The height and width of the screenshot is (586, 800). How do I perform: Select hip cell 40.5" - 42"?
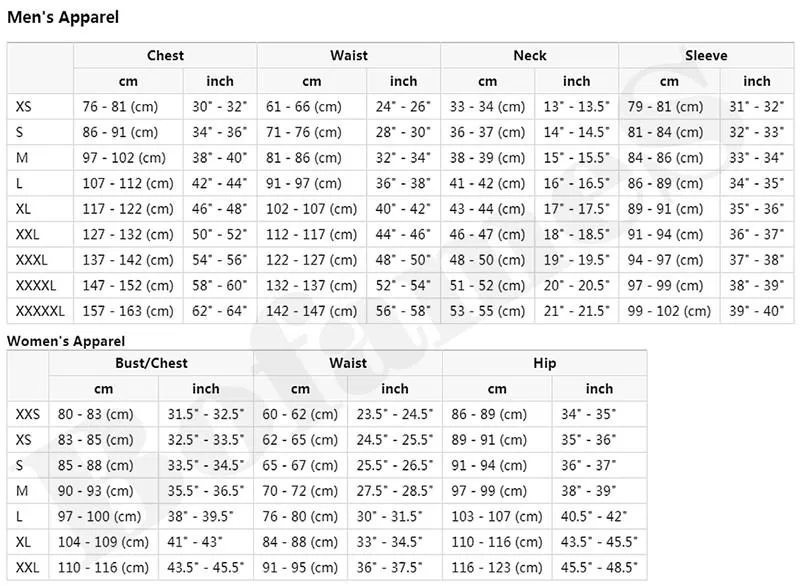pyautogui.click(x=594, y=516)
